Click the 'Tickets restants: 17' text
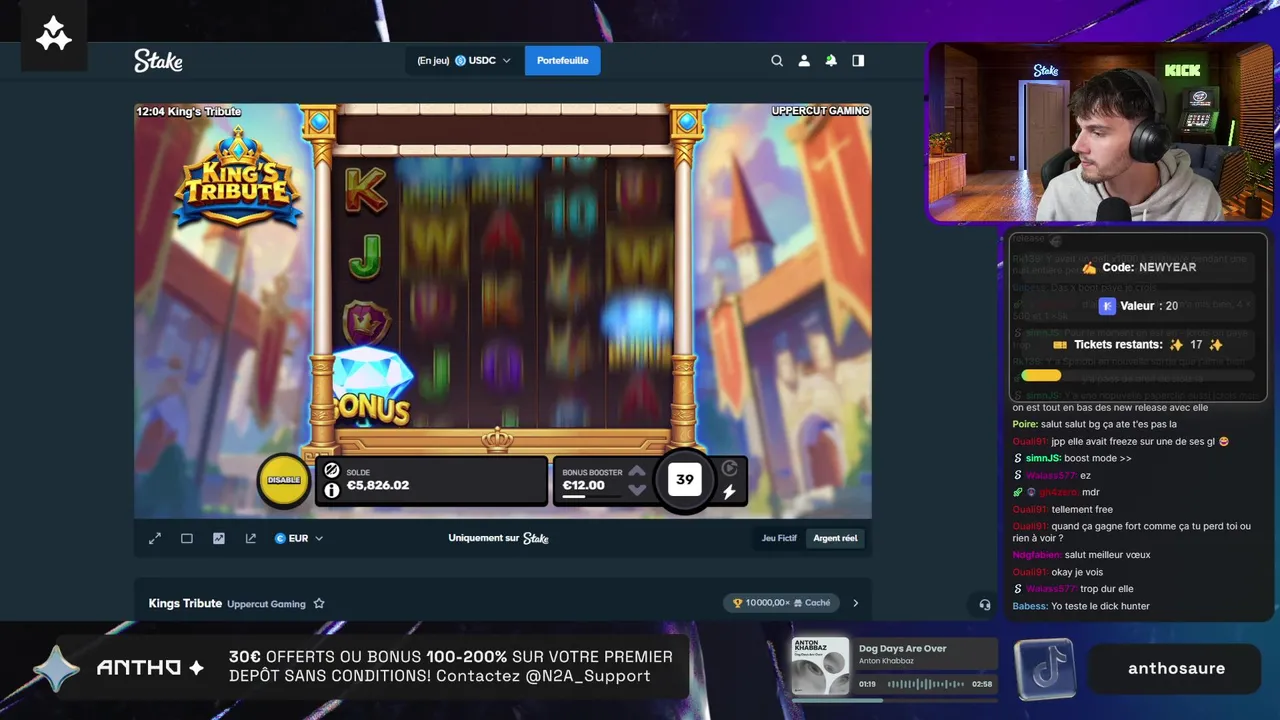 1138,345
